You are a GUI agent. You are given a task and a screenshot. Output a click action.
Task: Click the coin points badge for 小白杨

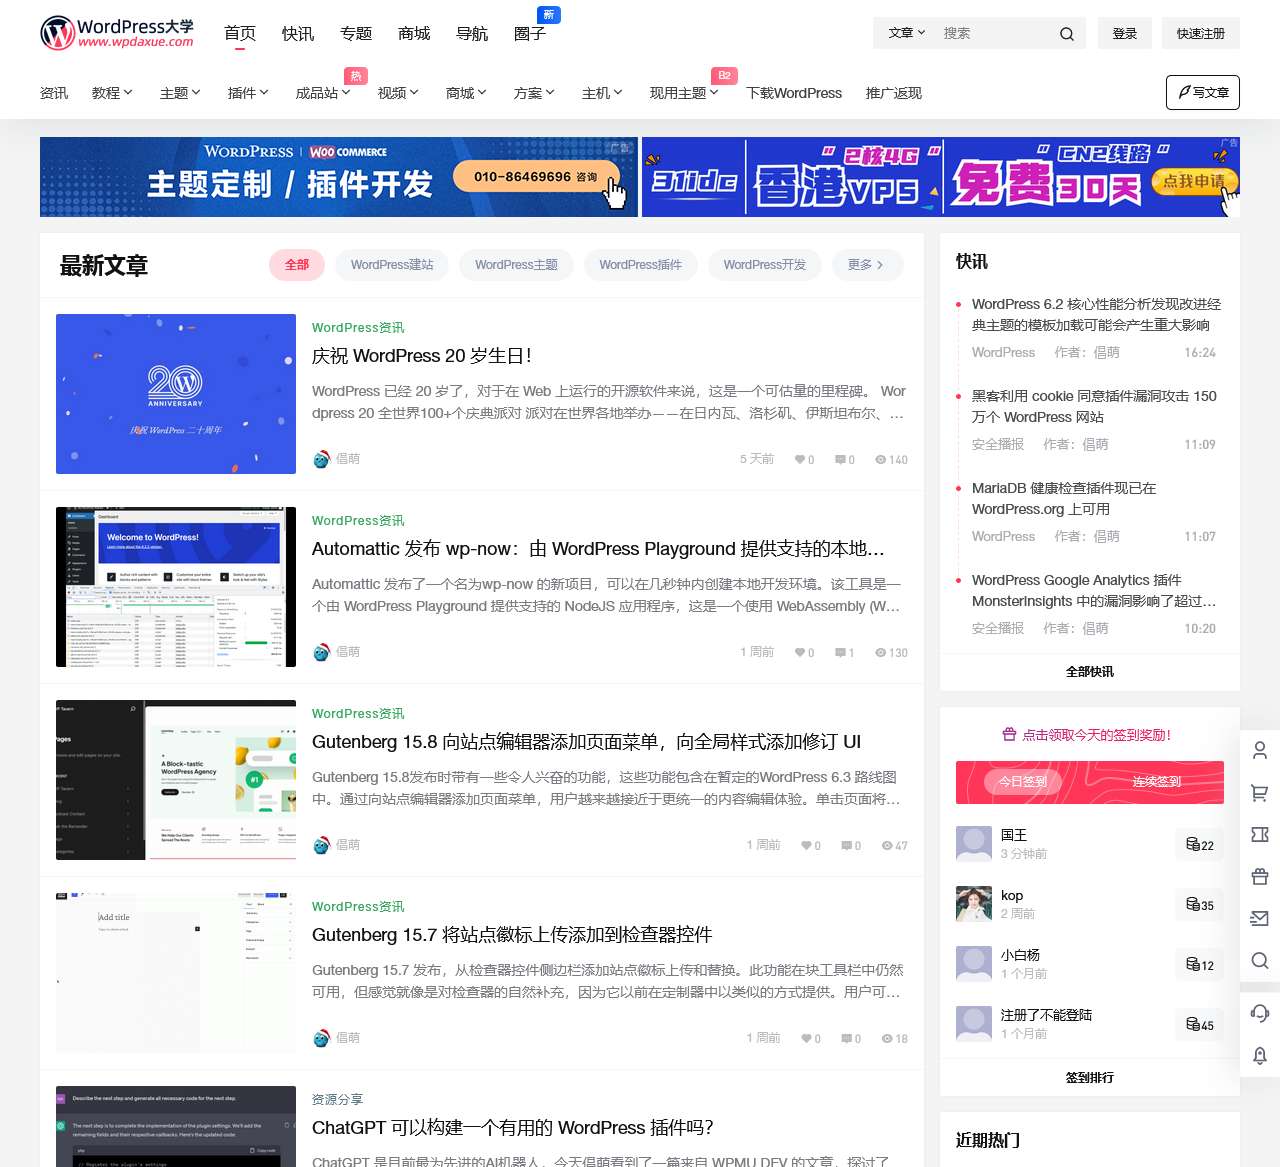[1199, 965]
